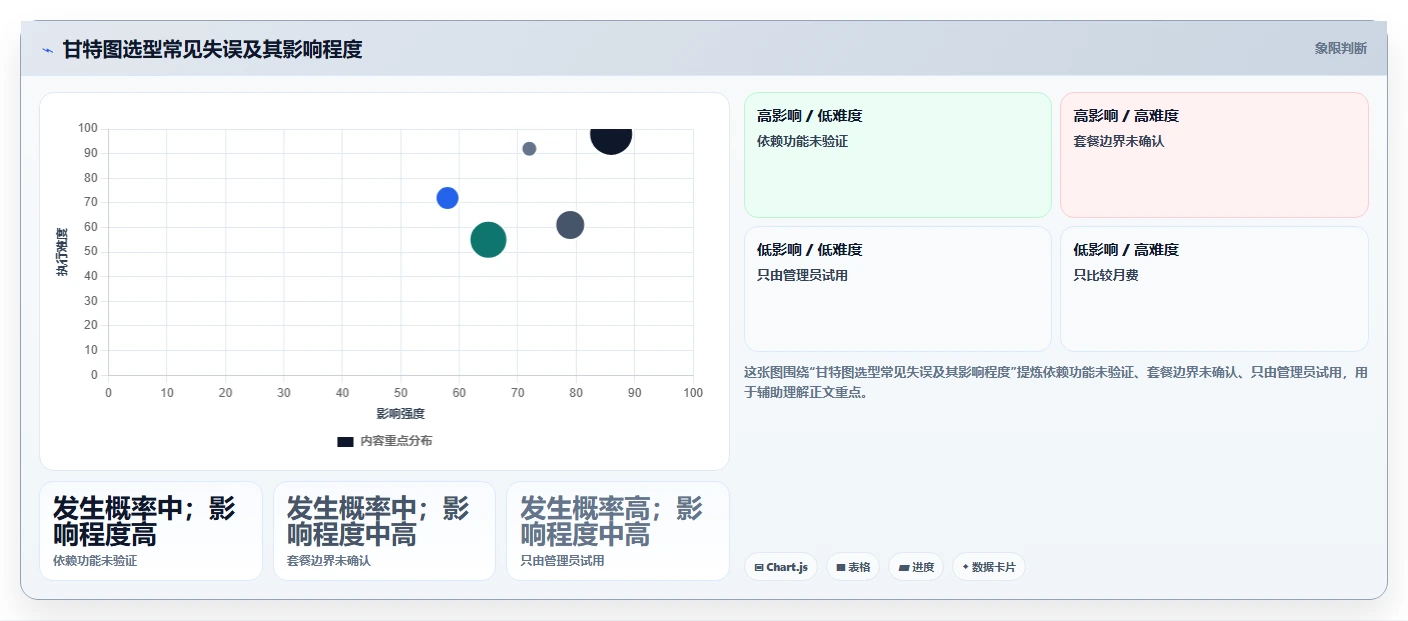The height and width of the screenshot is (621, 1408).
Task: Click the 影响强度 axis label
Action: tap(400, 414)
